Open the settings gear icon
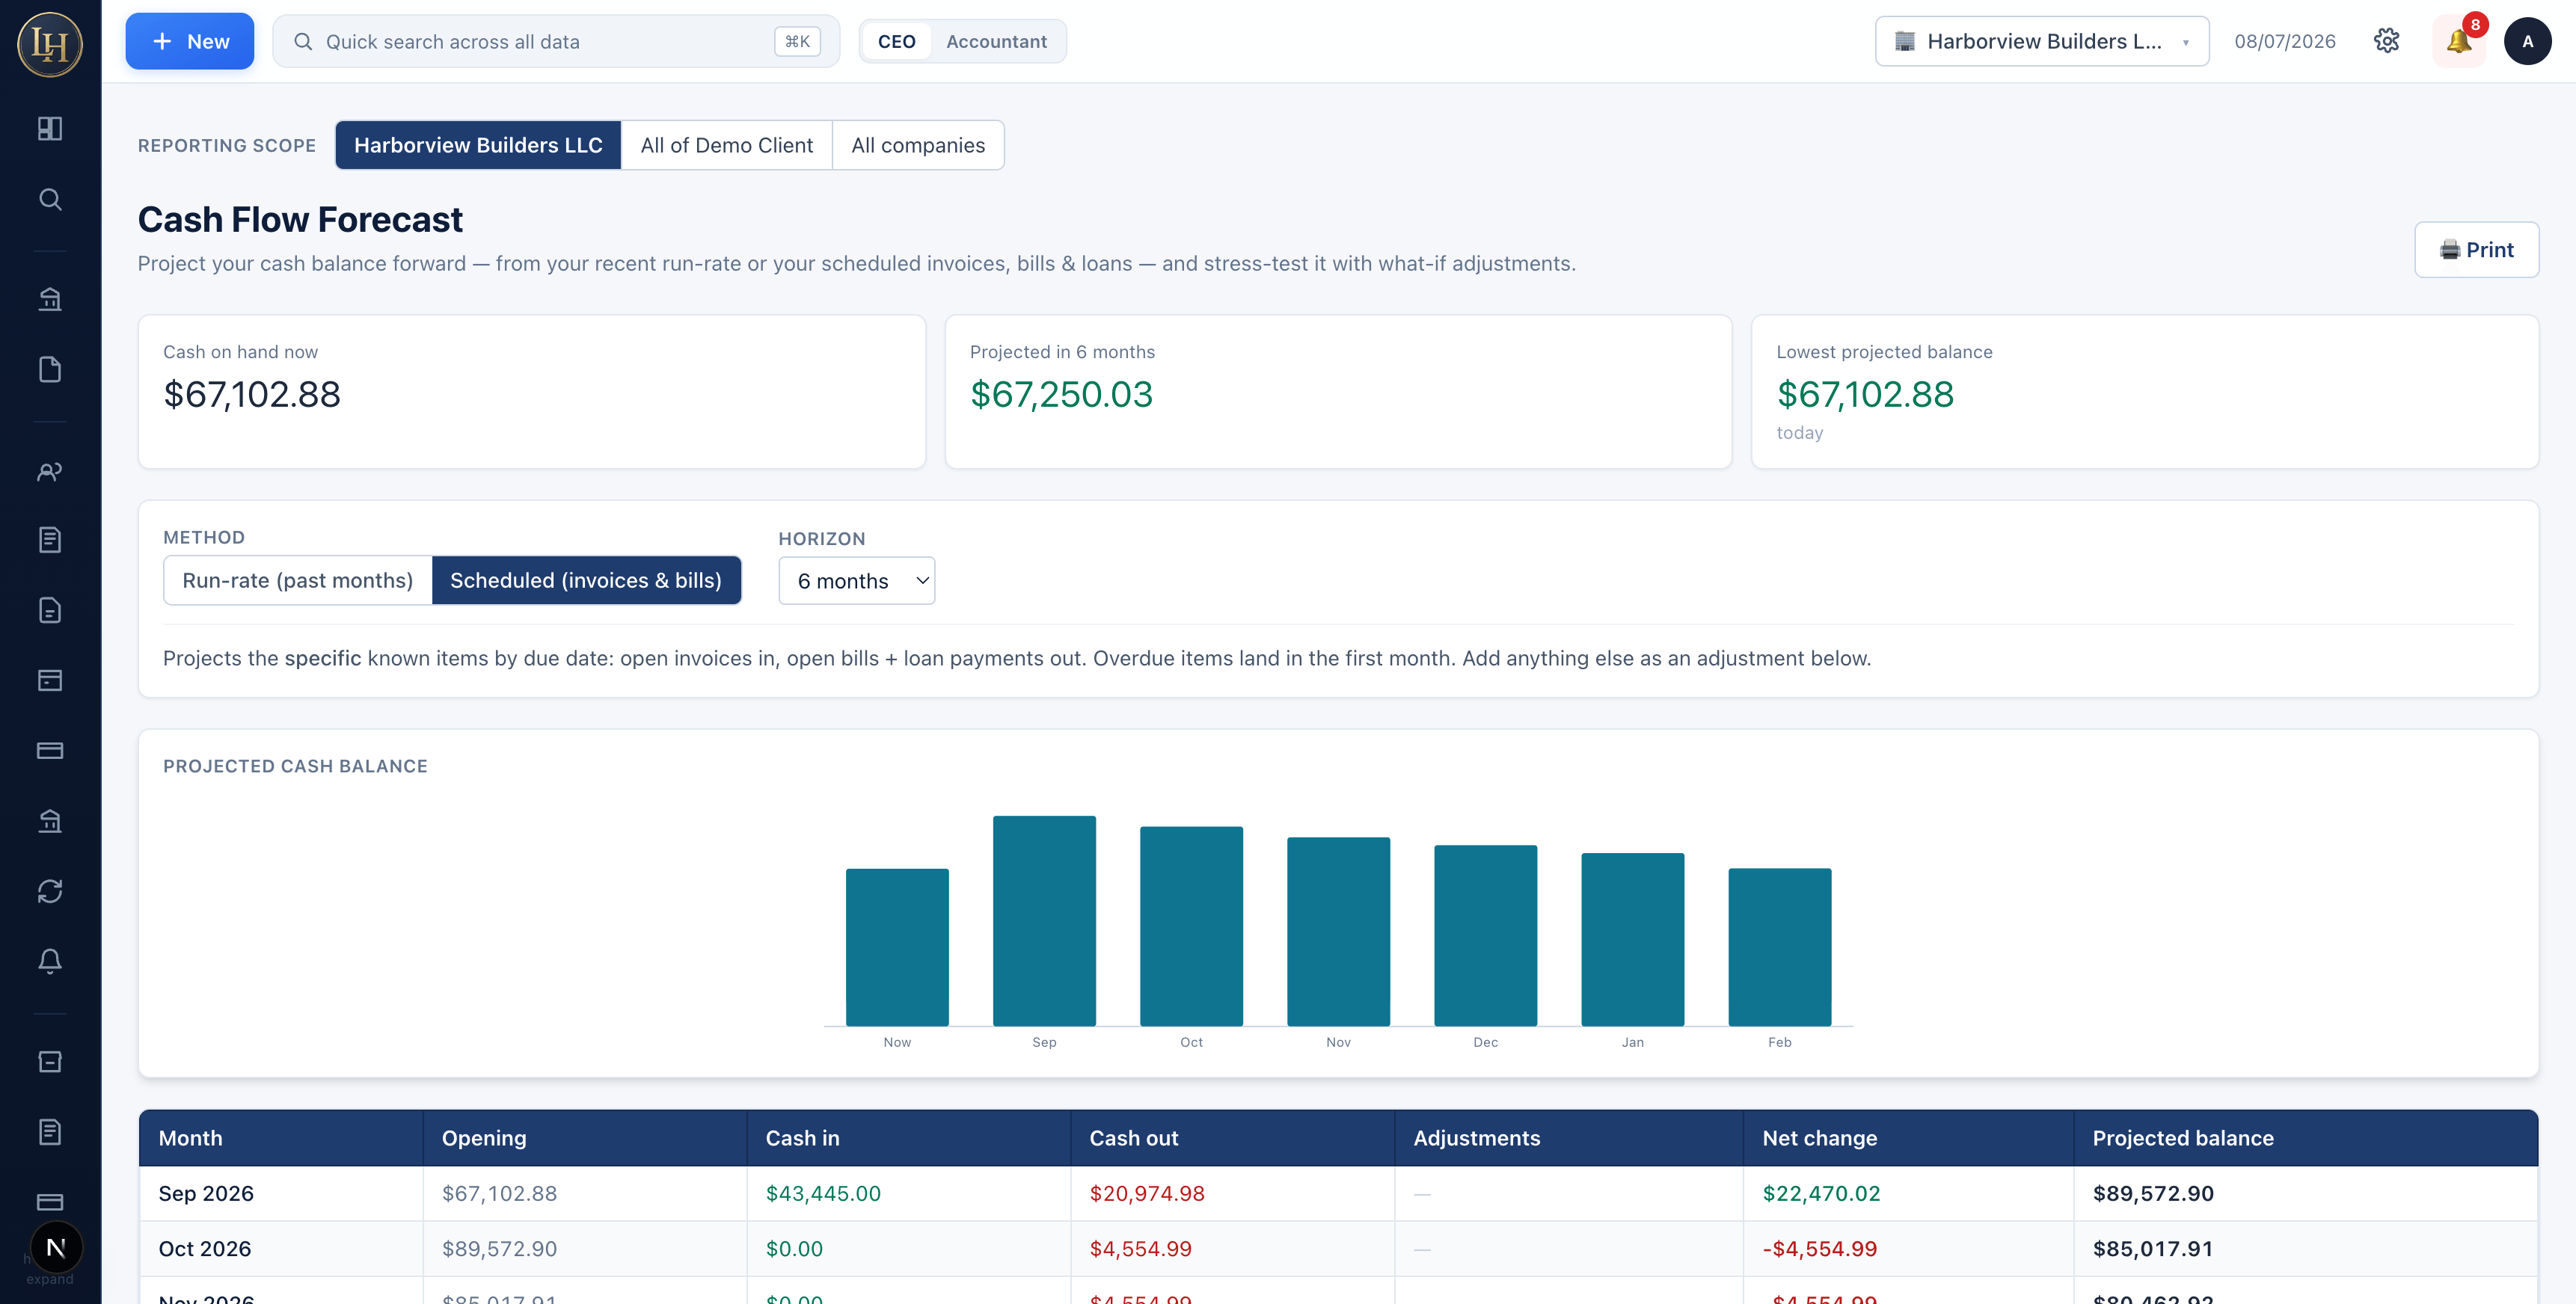 (x=2386, y=41)
